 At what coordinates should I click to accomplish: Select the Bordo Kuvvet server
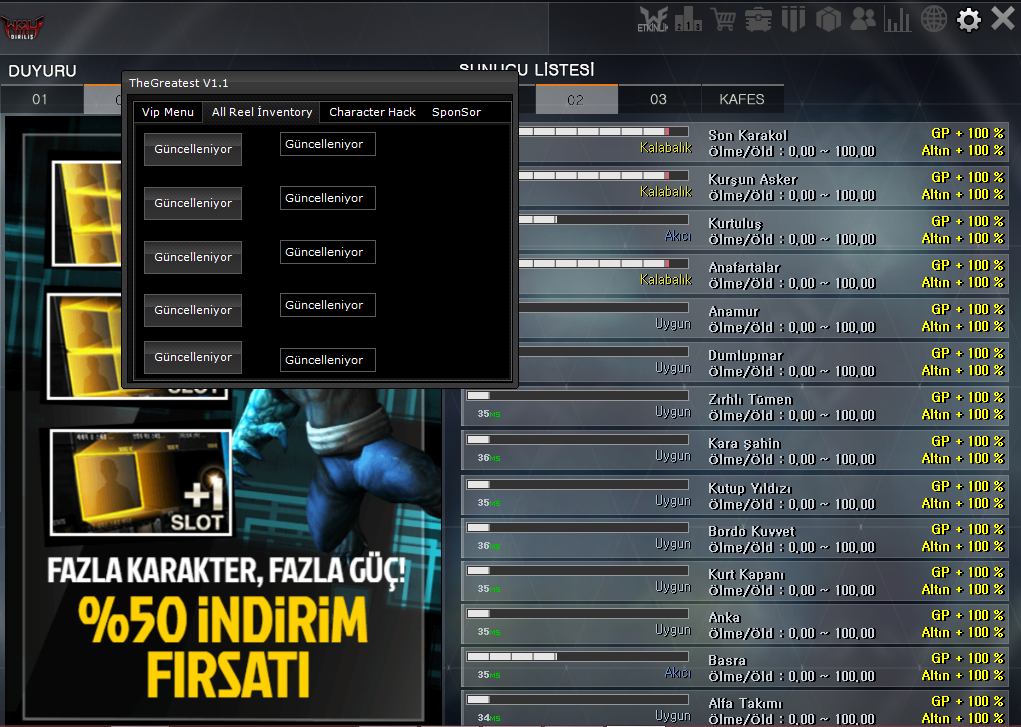tap(734, 538)
